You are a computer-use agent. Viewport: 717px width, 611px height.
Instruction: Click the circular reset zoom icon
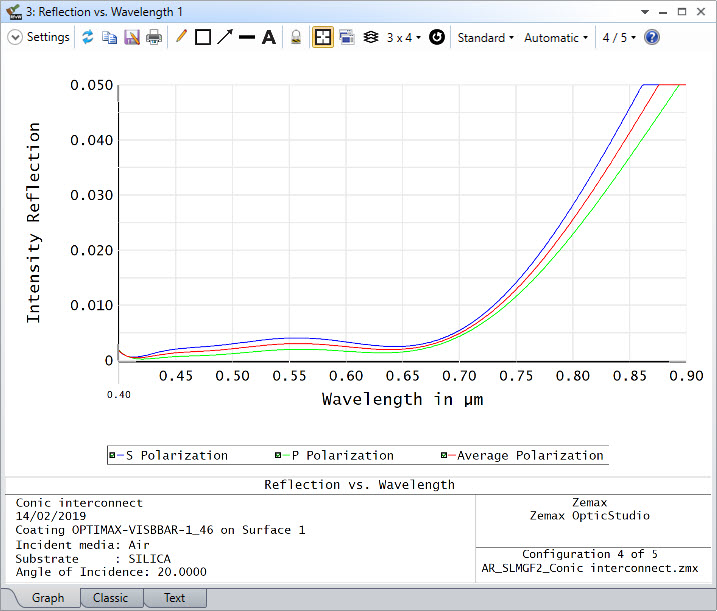pos(437,37)
